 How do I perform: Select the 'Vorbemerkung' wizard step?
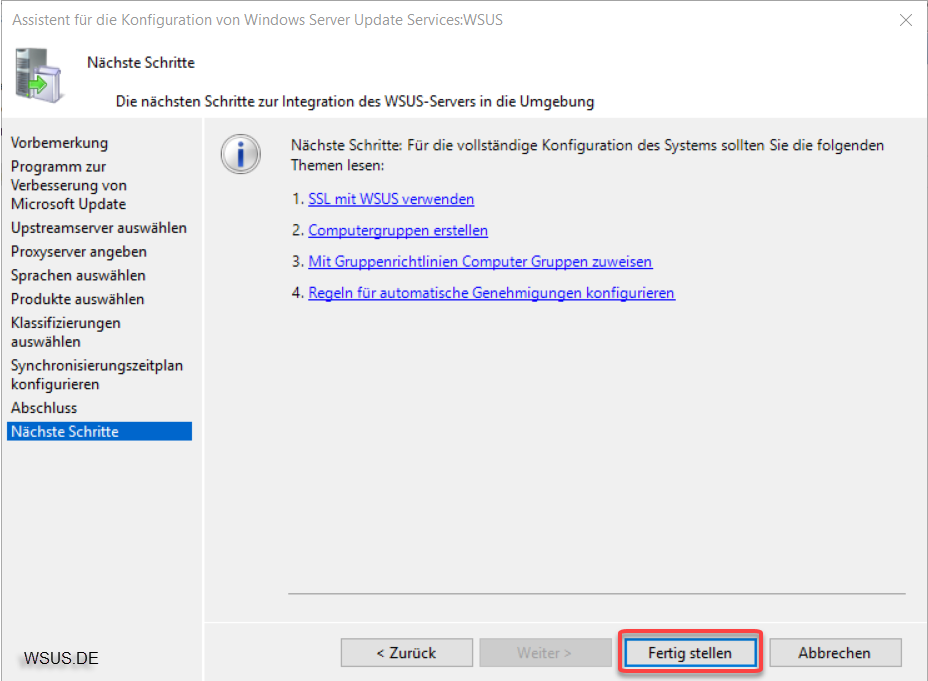coord(59,143)
